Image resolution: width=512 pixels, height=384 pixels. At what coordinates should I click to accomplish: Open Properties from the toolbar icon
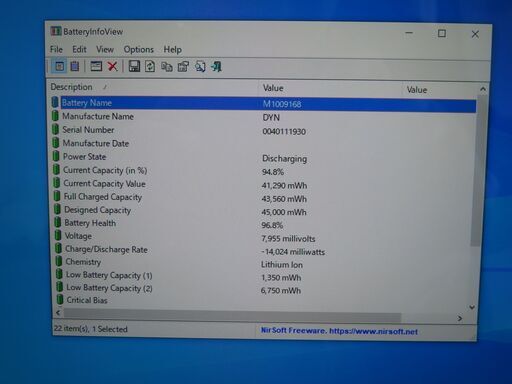coord(183,67)
